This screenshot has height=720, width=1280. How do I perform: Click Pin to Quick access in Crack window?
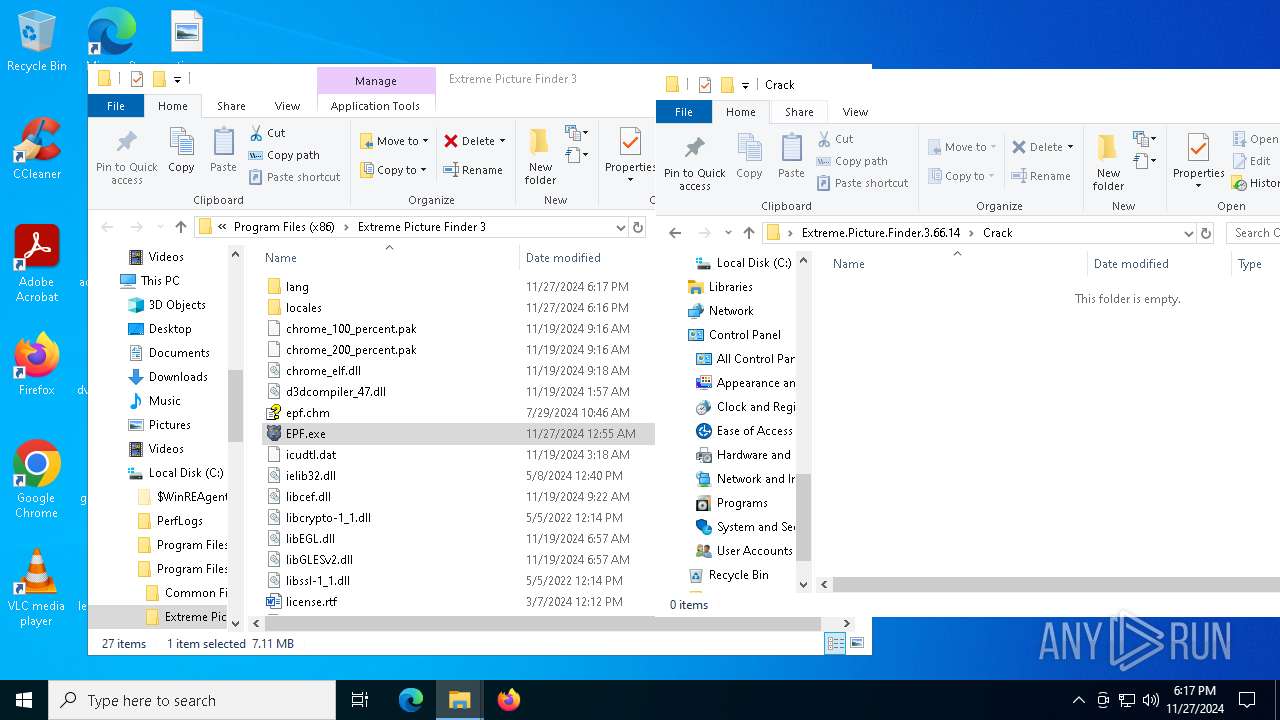[695, 164]
